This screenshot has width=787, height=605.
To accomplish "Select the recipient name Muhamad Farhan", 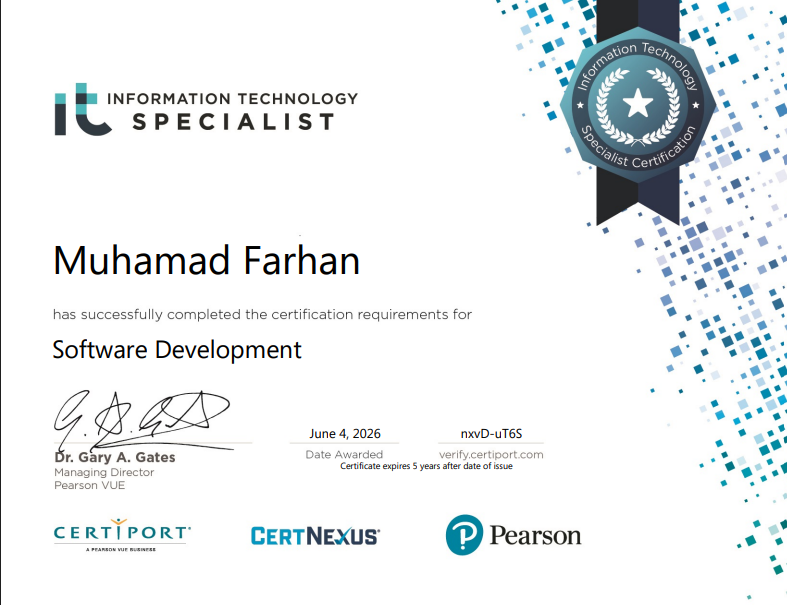I will (206, 261).
